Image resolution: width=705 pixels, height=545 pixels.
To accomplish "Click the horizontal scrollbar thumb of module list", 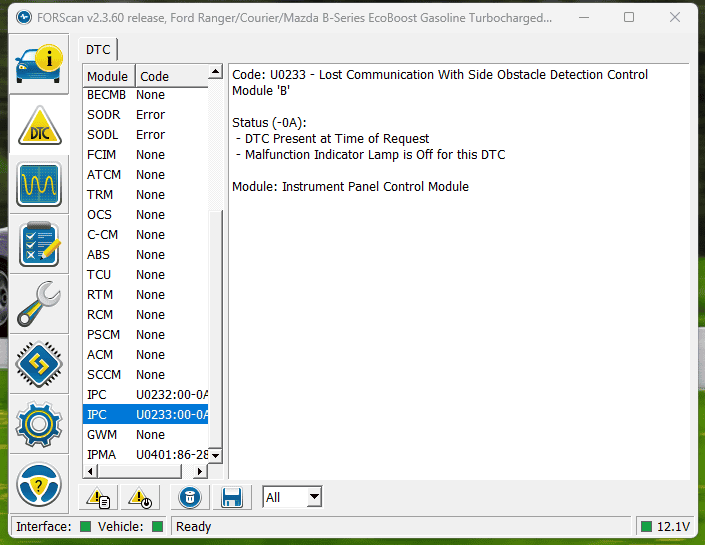I will 139,471.
